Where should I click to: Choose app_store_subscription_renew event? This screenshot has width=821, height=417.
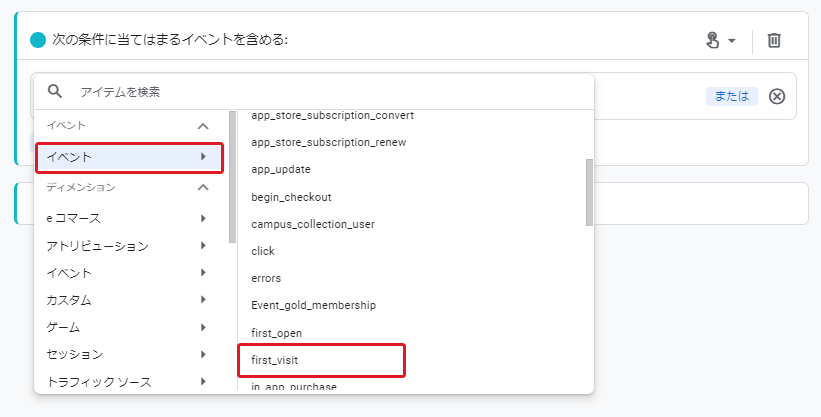(x=328, y=142)
